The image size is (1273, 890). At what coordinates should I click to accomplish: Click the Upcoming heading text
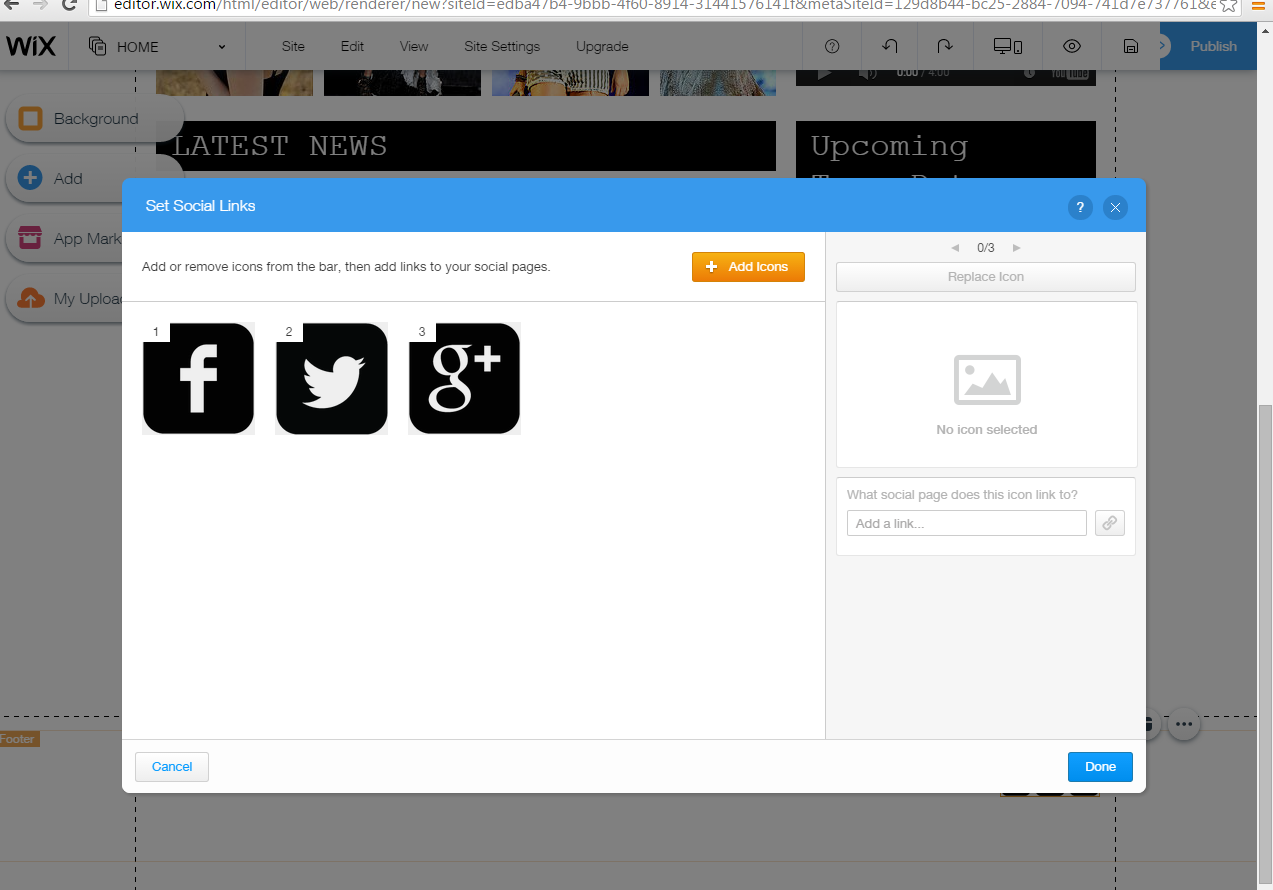coord(889,146)
